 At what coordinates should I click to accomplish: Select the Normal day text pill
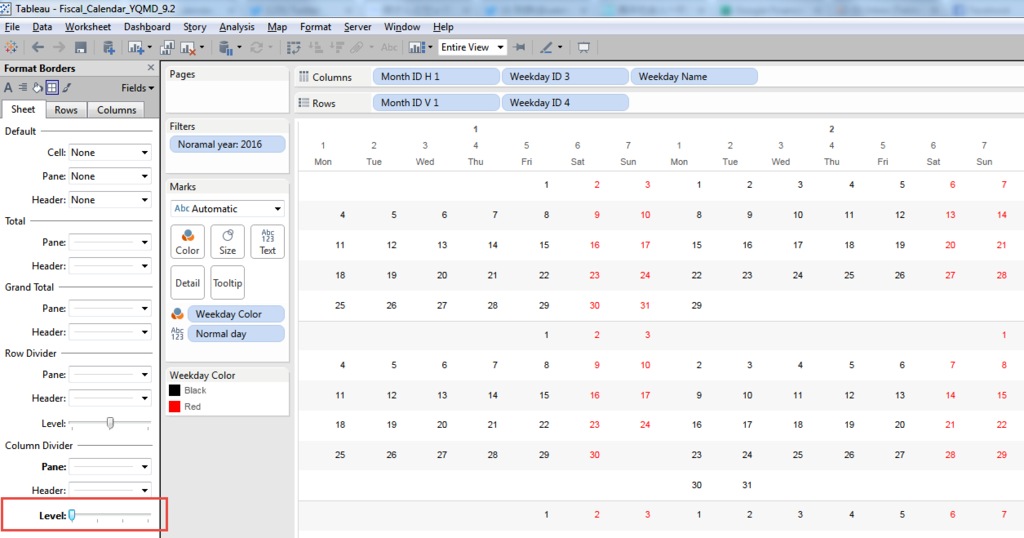click(x=236, y=334)
